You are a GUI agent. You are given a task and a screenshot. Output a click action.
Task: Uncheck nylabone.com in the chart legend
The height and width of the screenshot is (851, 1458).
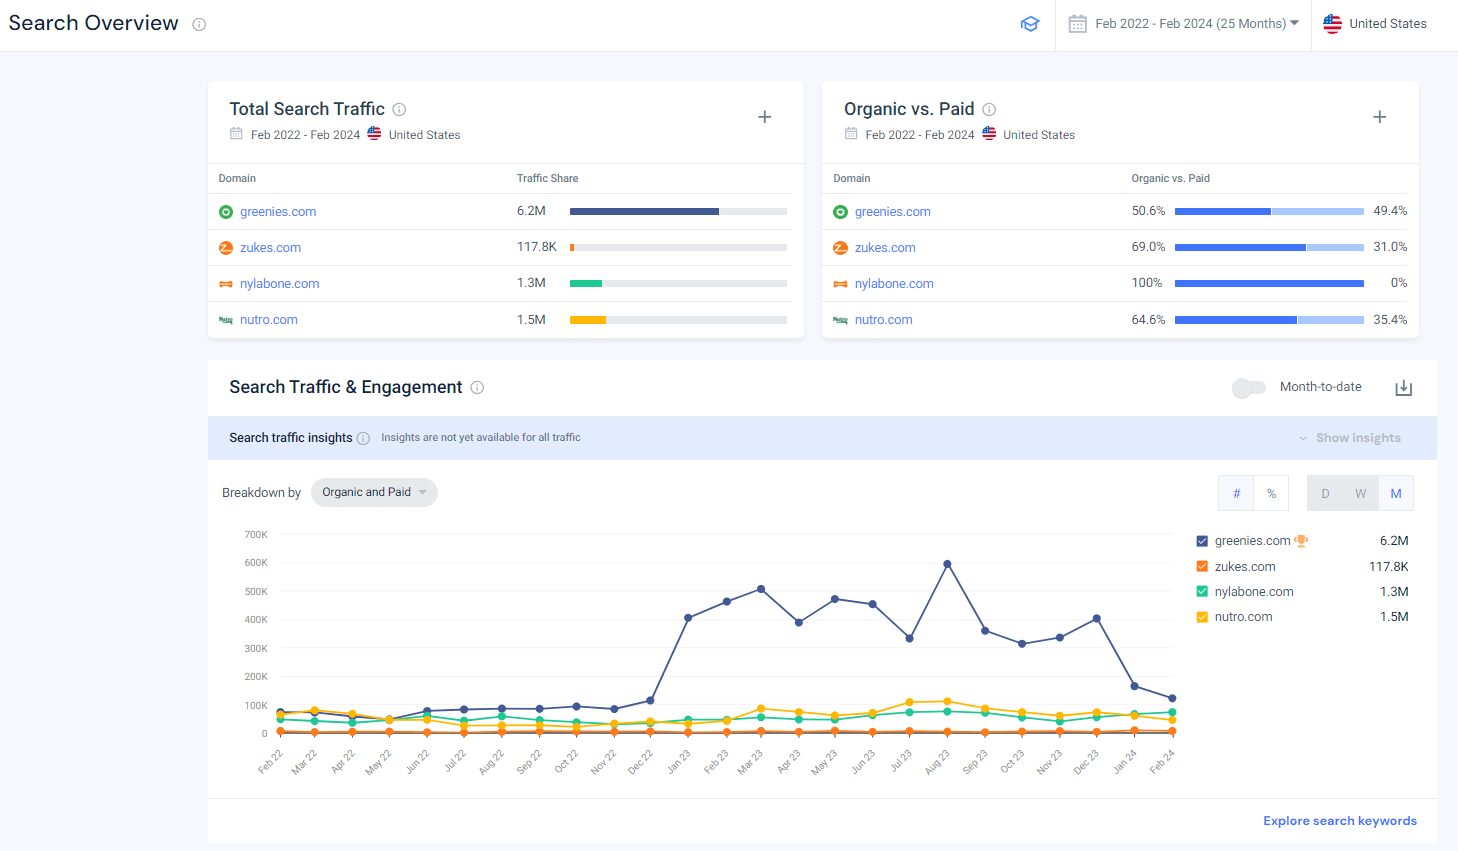(x=1201, y=591)
